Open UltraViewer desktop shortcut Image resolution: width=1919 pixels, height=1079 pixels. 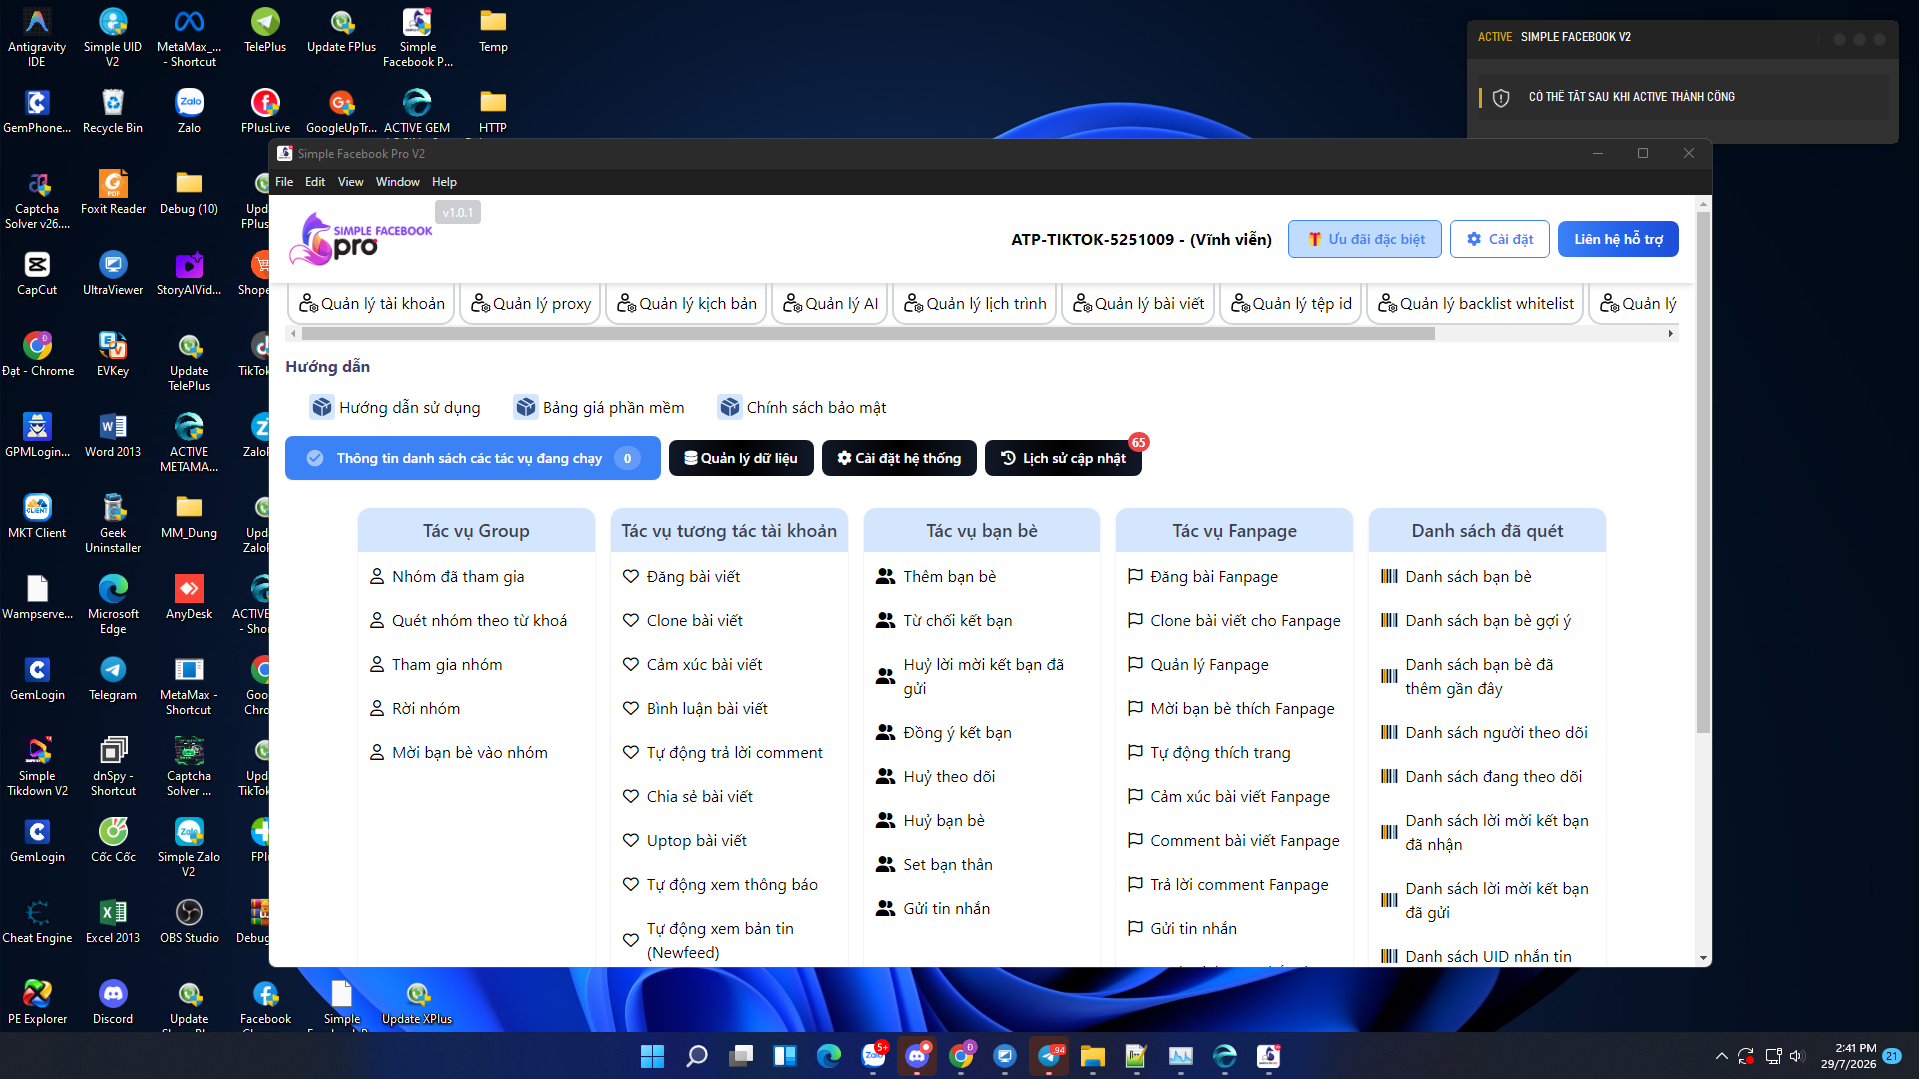113,273
